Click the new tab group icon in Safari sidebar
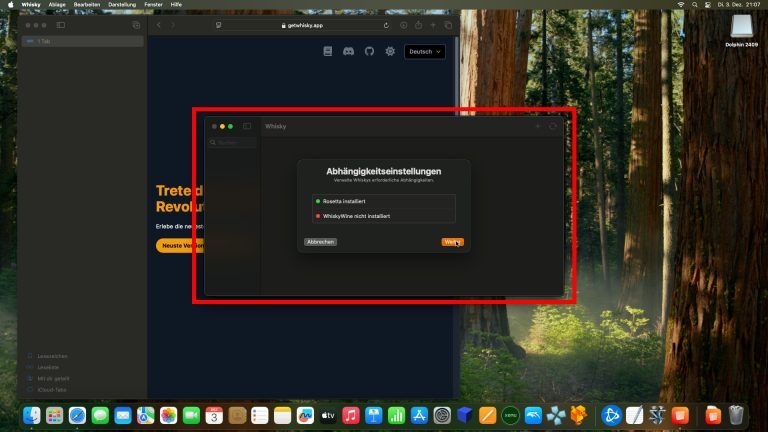Screen dimensions: 768x432 pos(136,25)
